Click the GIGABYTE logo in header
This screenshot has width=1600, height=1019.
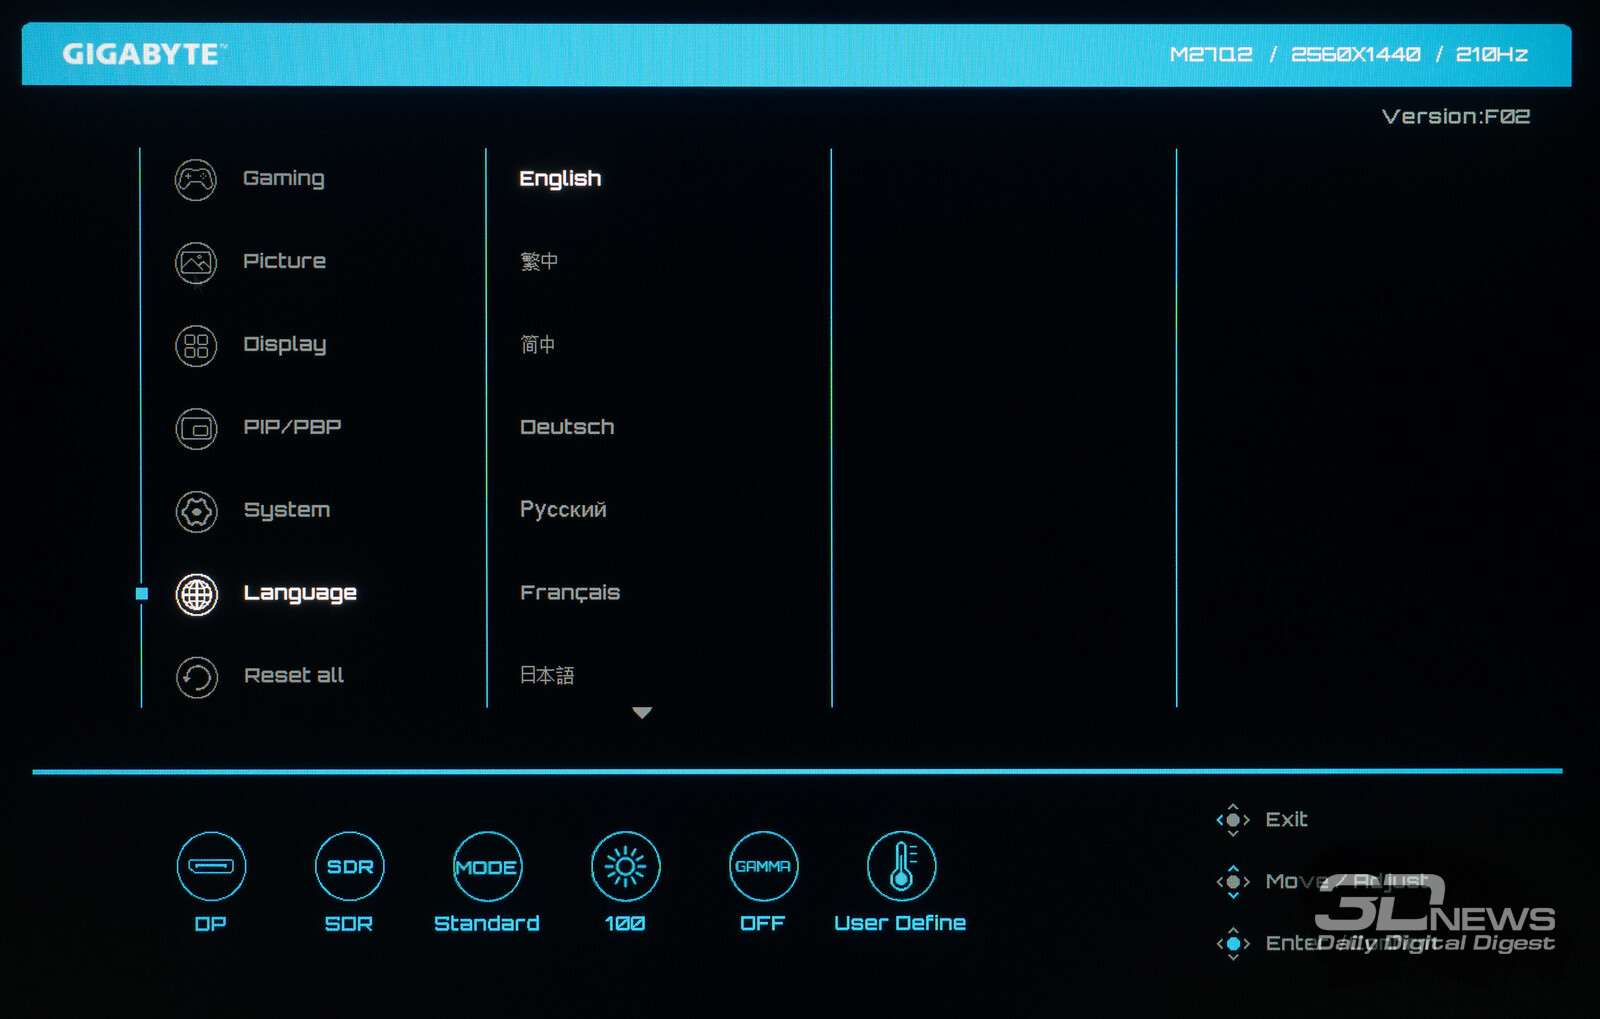click(x=144, y=54)
